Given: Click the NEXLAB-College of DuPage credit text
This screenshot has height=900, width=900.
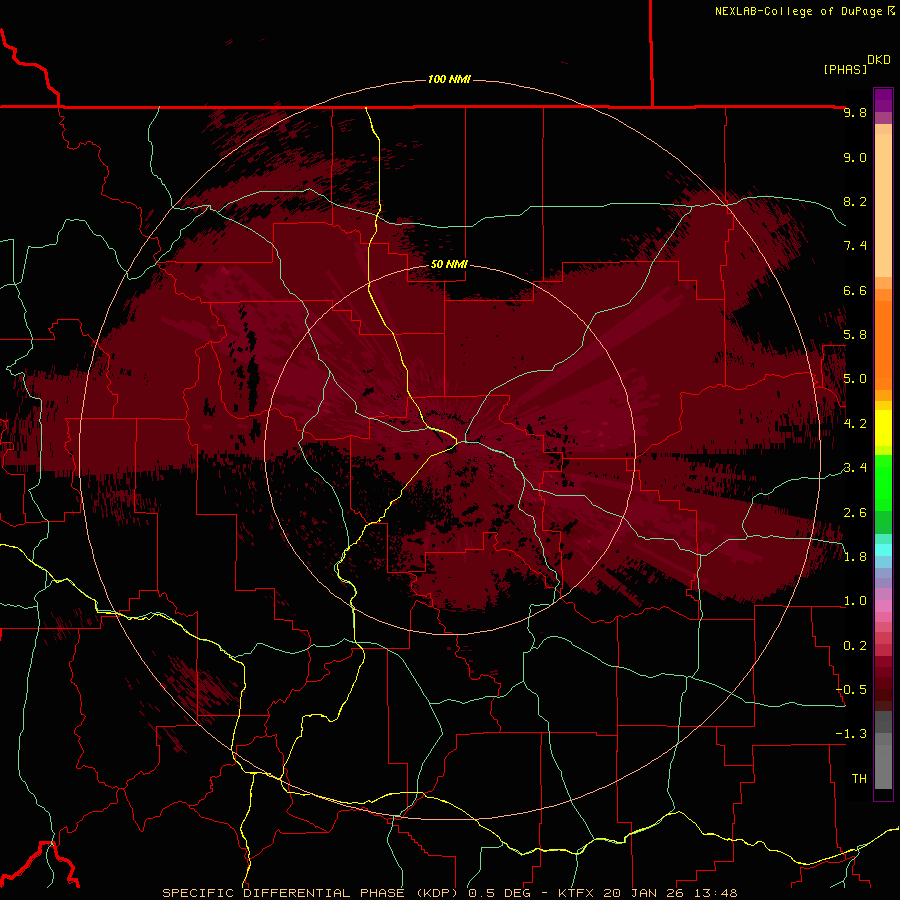Looking at the screenshot, I should 805,11.
